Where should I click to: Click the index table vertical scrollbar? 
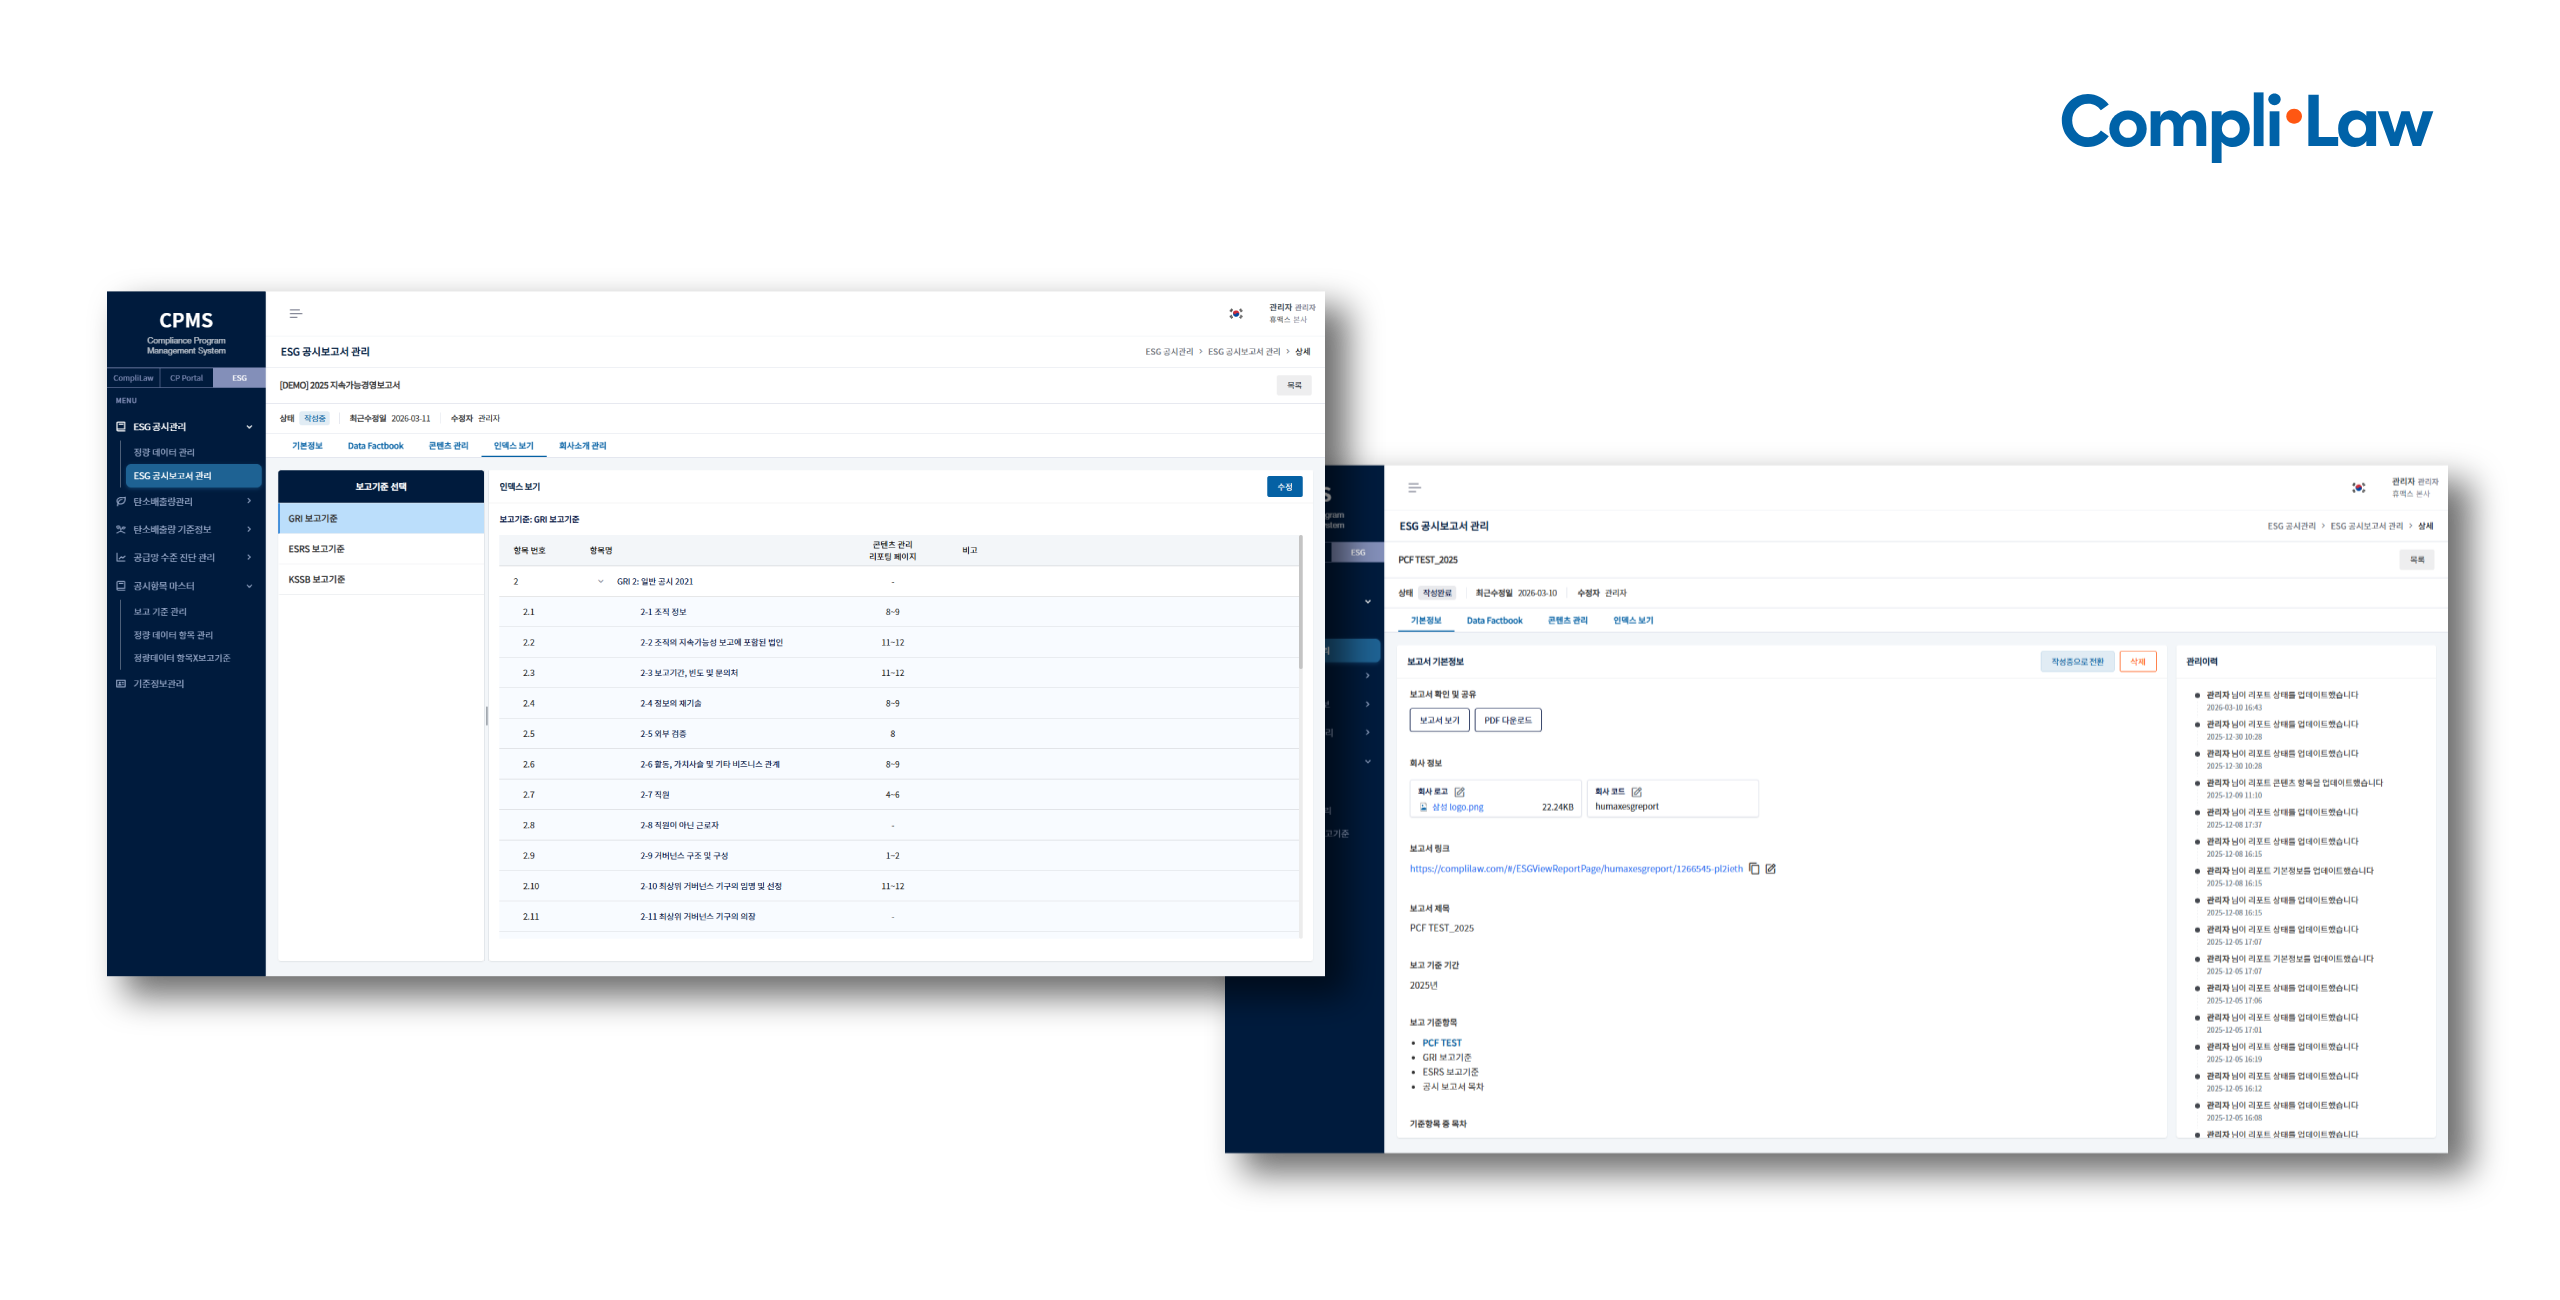[1300, 600]
